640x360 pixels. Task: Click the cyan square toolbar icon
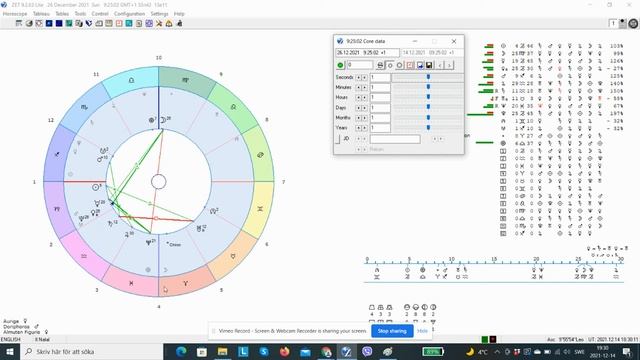[x=129, y=23]
